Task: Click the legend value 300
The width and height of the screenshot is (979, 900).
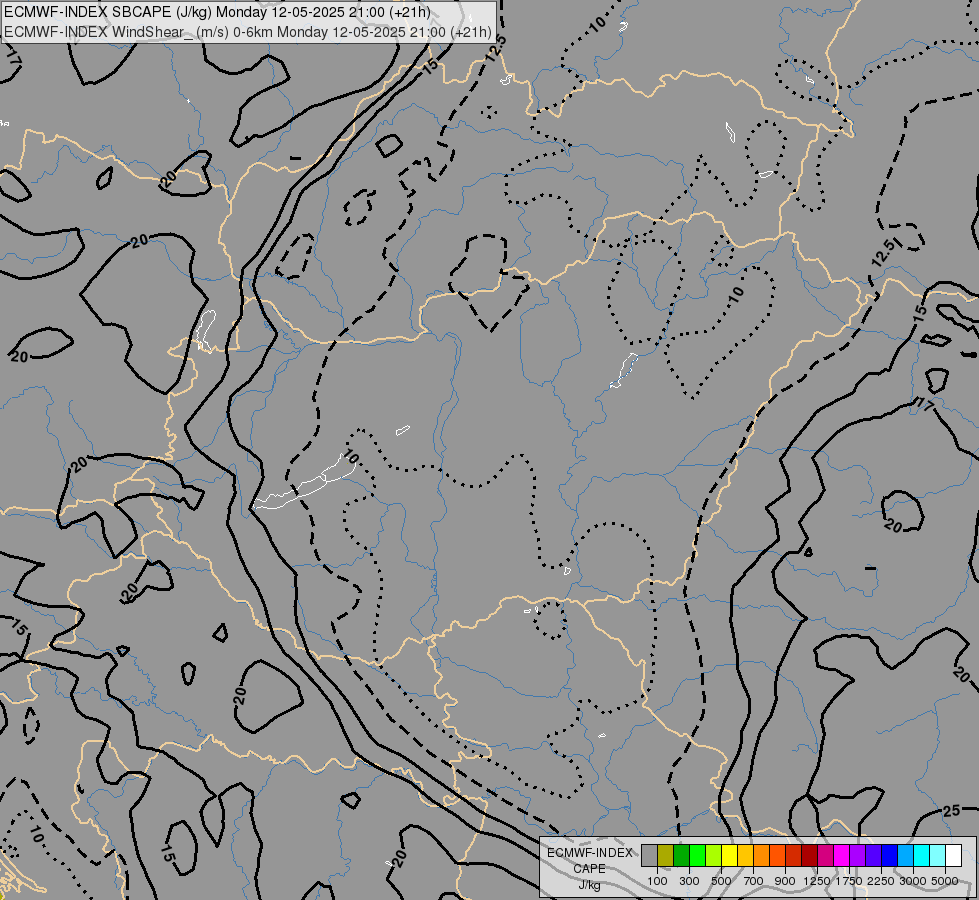Action: [x=689, y=881]
